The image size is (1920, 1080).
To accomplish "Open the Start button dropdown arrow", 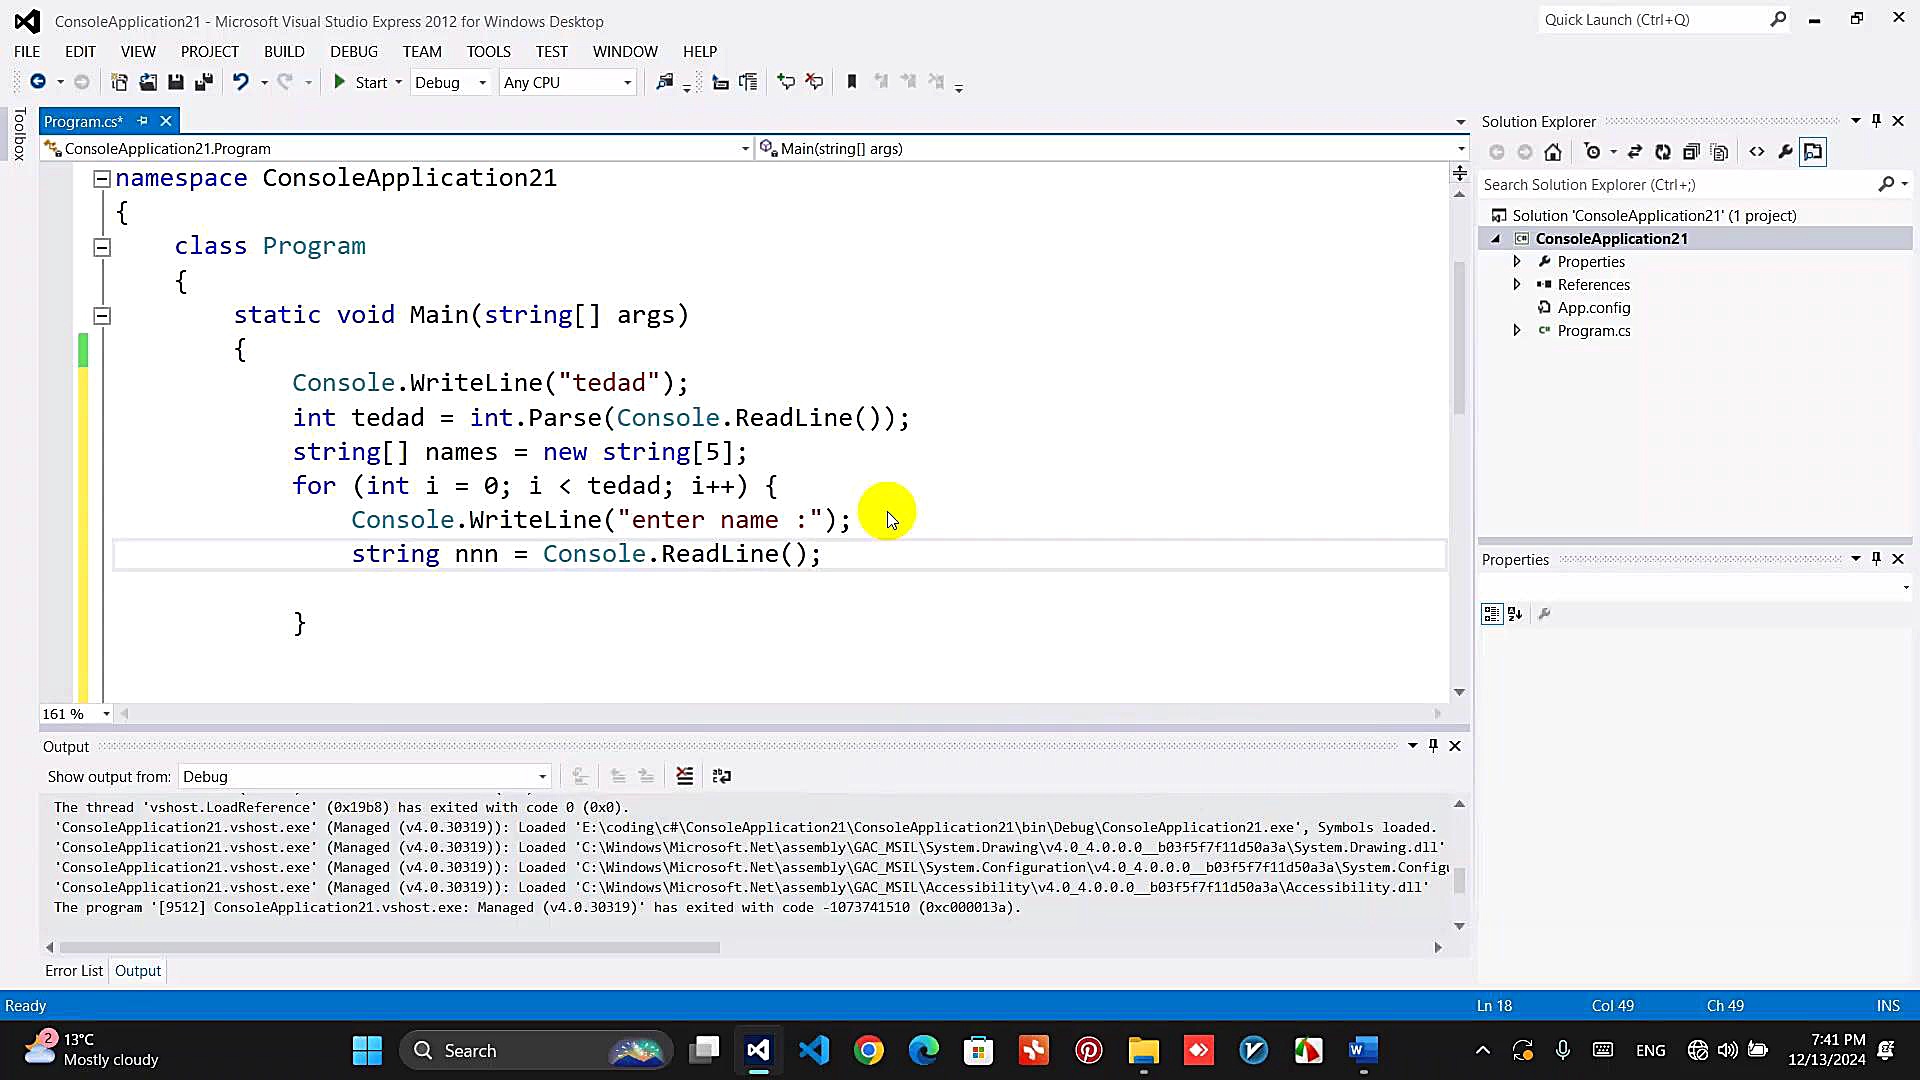I will pyautogui.click(x=398, y=82).
